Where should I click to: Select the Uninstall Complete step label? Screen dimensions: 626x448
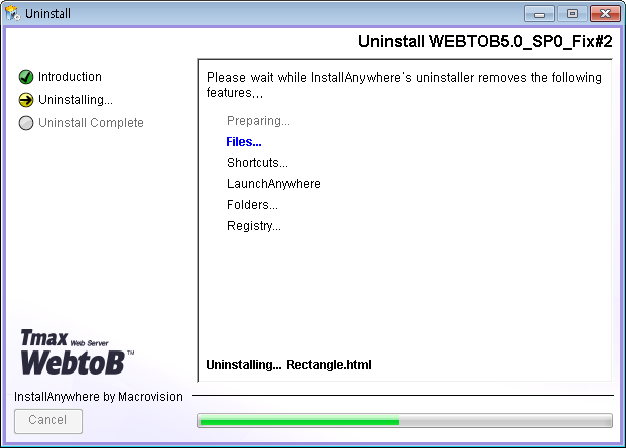pos(91,123)
